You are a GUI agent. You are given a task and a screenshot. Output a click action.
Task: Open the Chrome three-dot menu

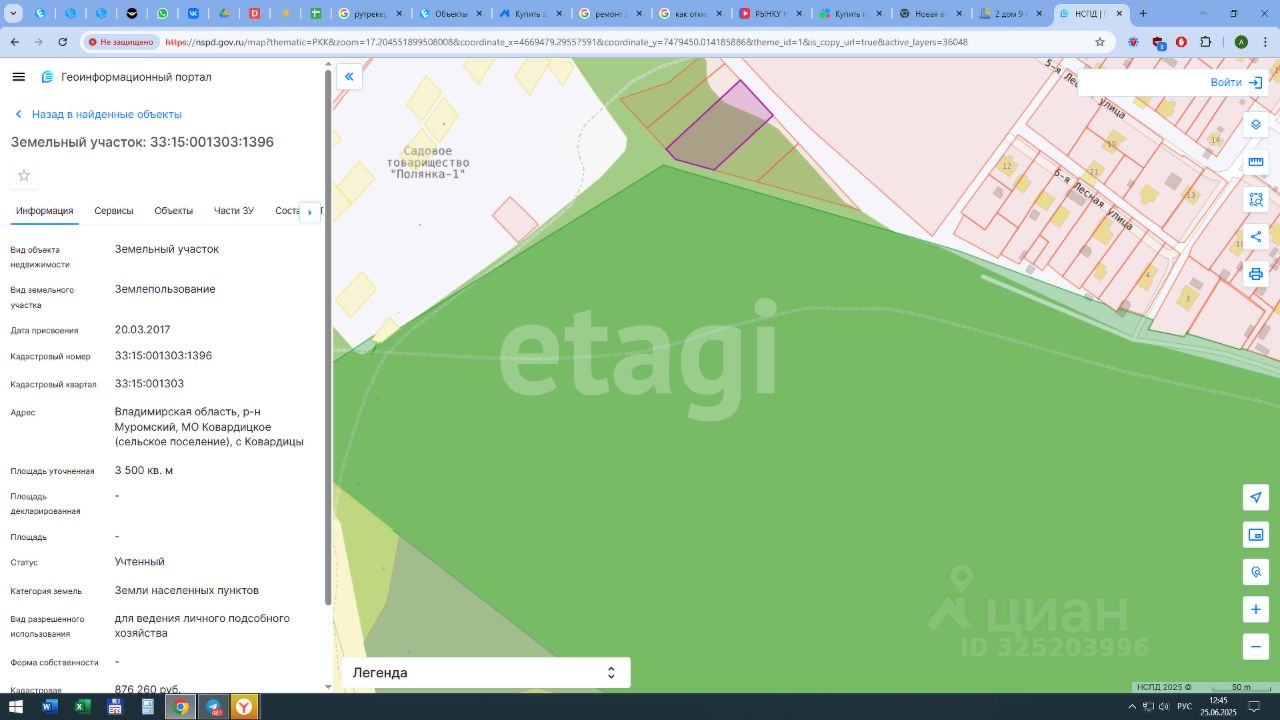point(1264,42)
